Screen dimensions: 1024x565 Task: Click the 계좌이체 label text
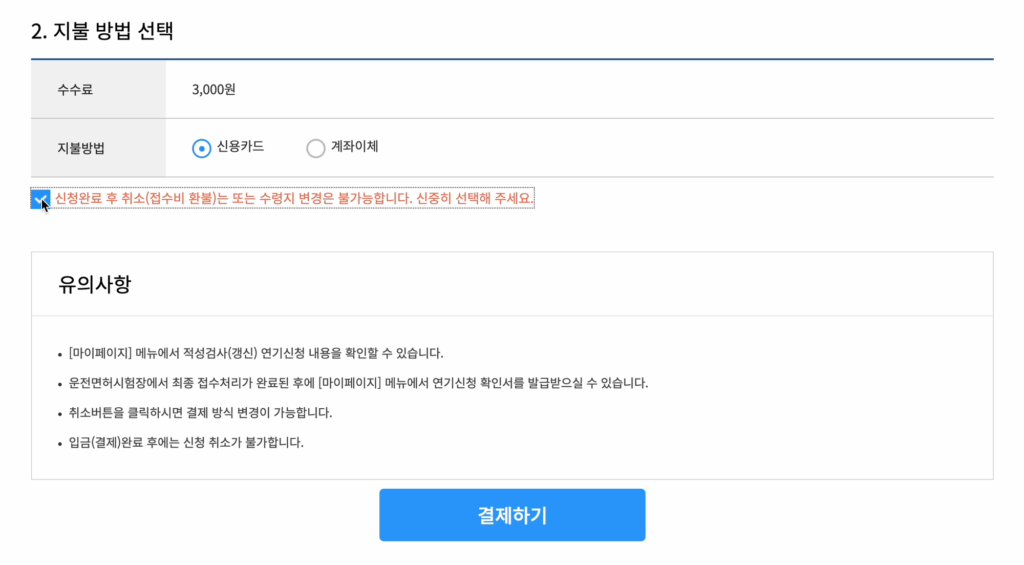click(355, 146)
